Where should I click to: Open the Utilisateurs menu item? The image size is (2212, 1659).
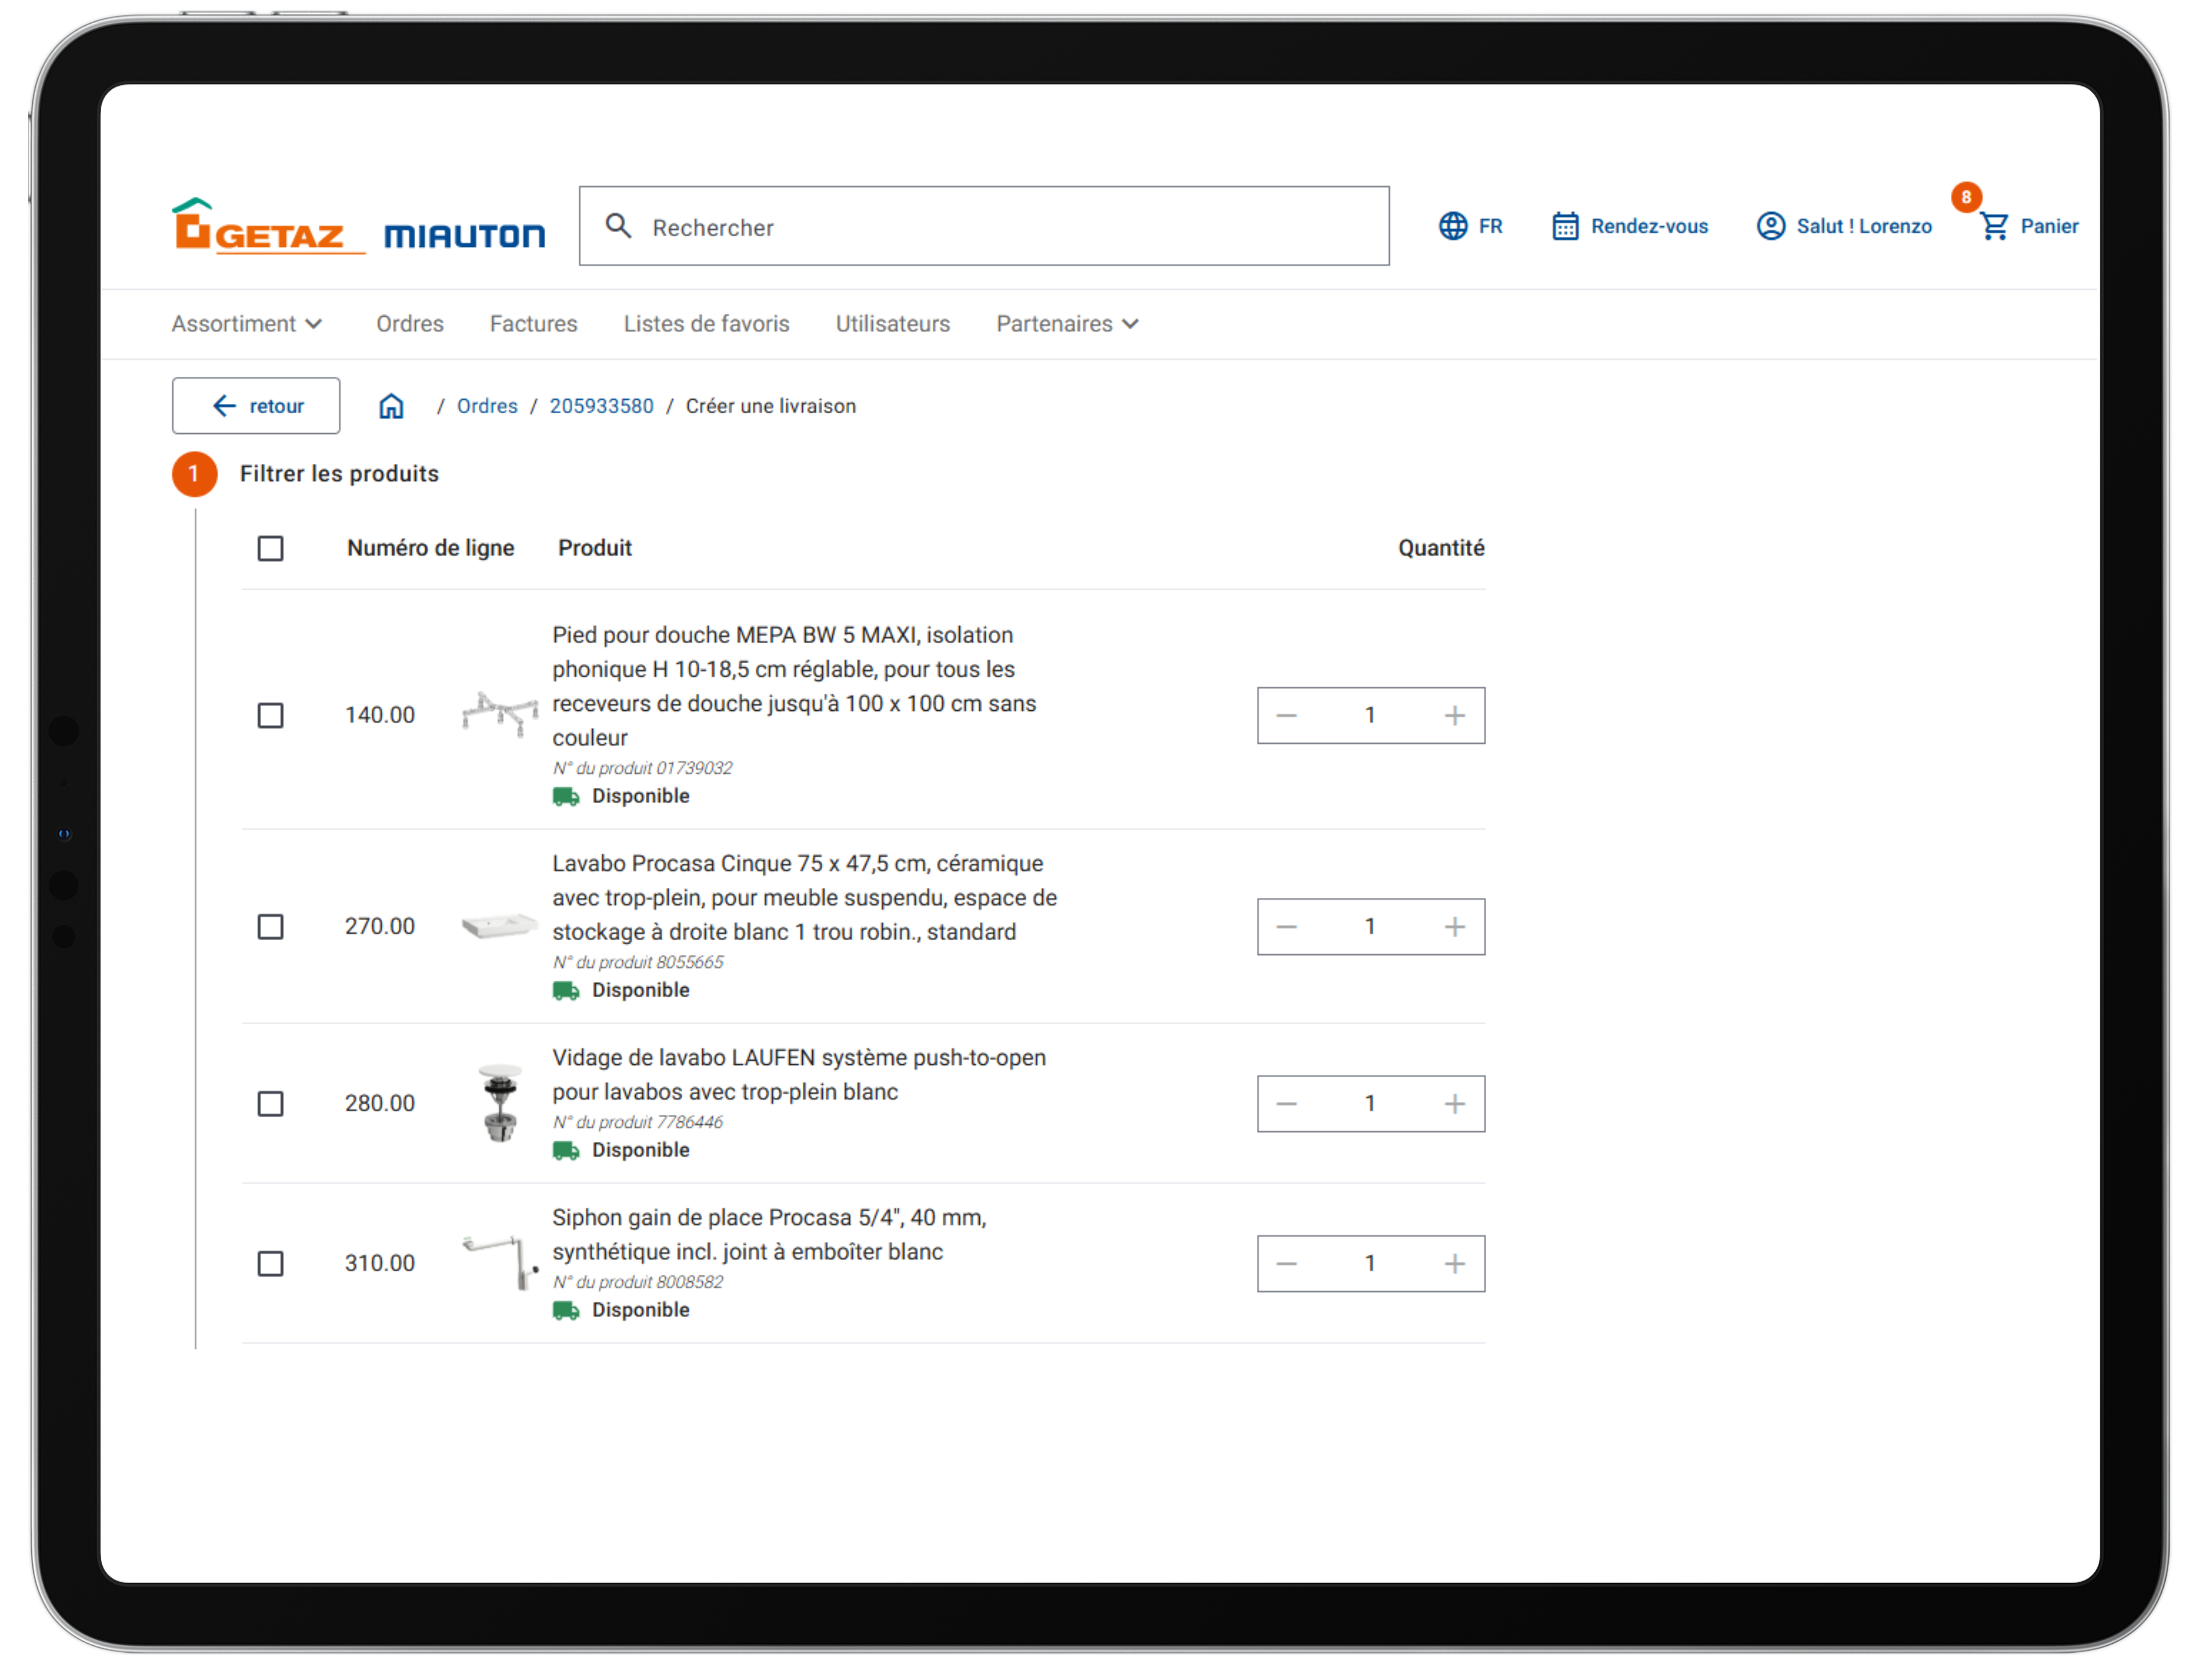pos(893,324)
